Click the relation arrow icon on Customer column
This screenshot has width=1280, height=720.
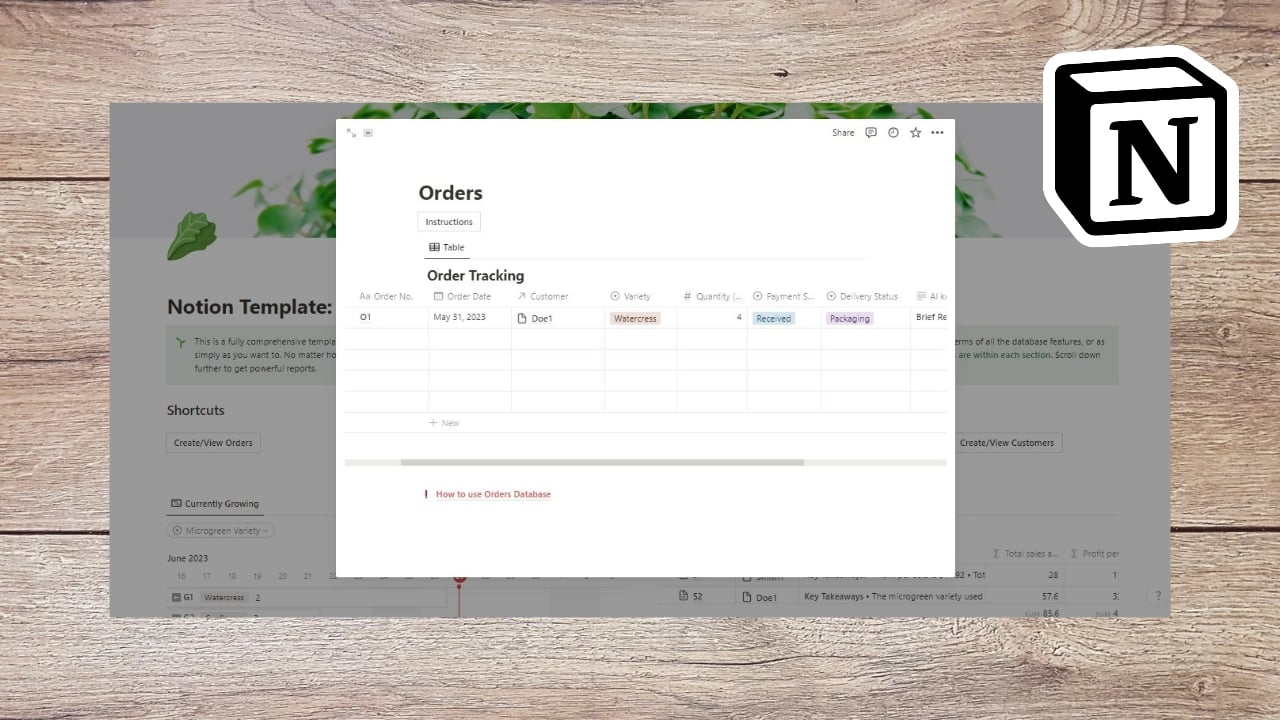[x=521, y=296]
